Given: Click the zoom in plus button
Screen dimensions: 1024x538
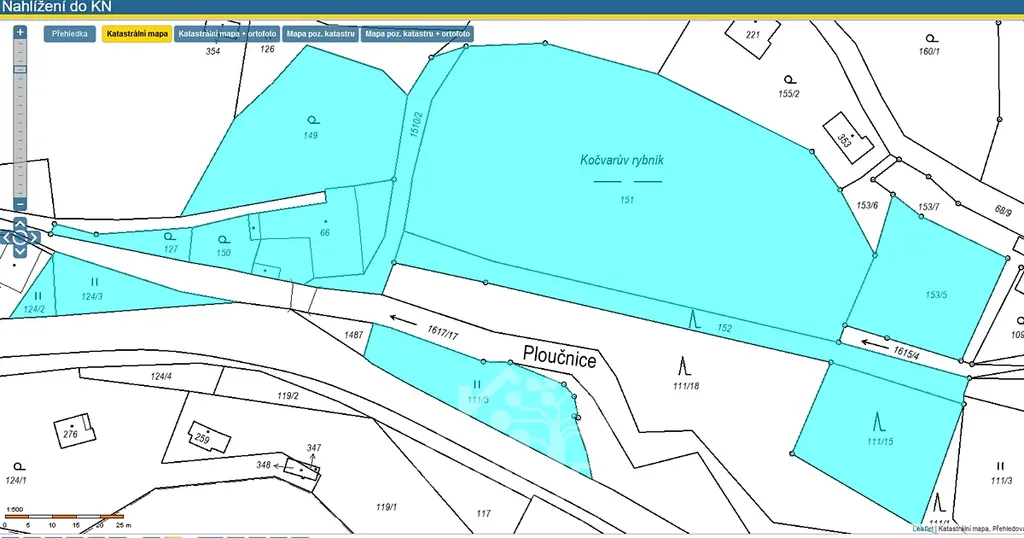Looking at the screenshot, I should click(20, 32).
